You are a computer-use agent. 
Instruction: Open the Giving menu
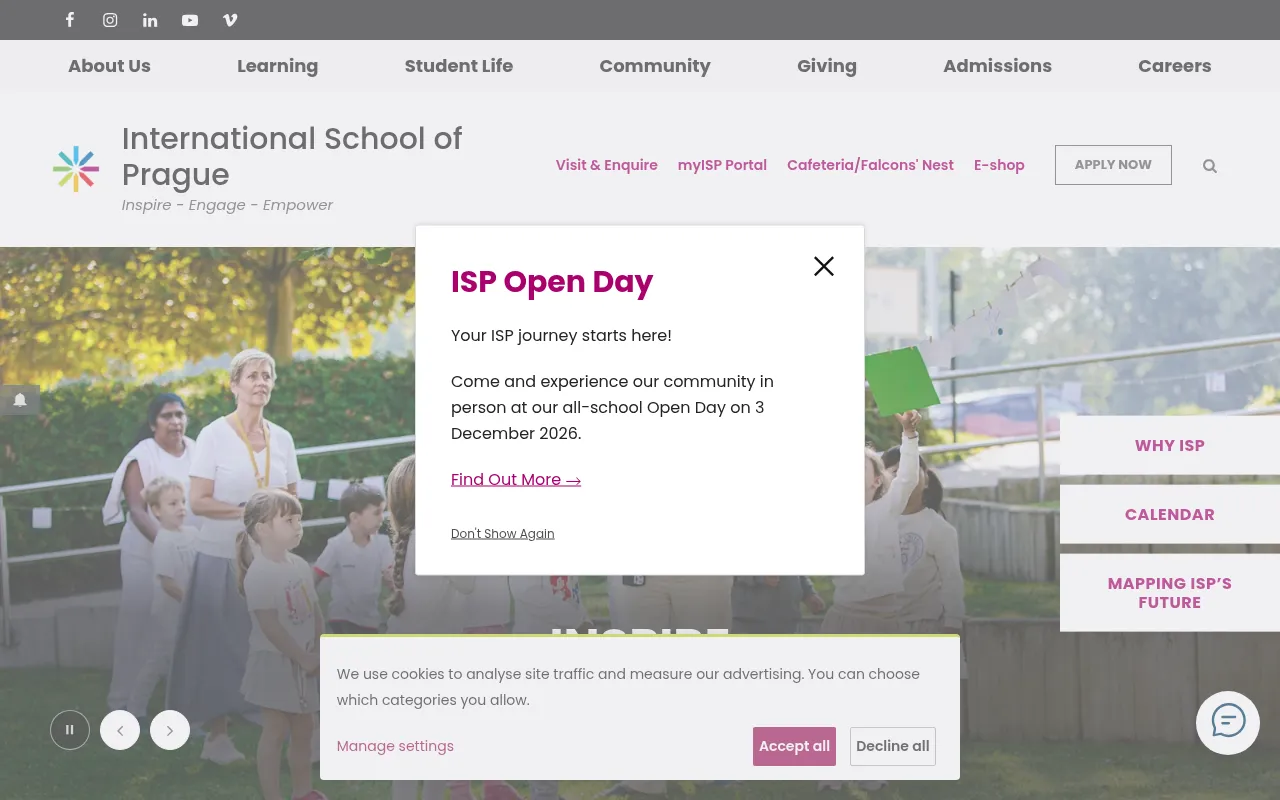pos(827,66)
